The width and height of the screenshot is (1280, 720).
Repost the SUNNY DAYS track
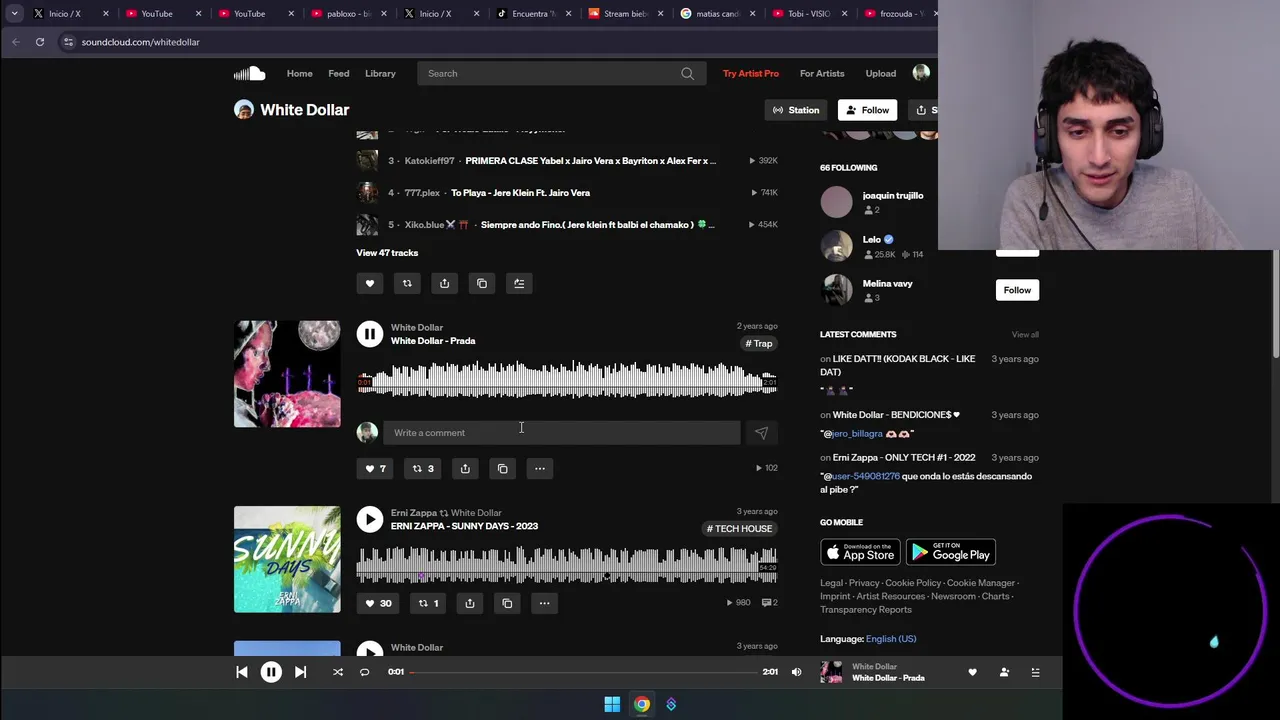(x=428, y=603)
